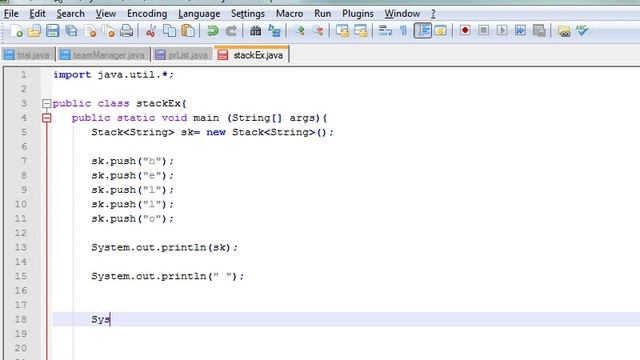The width and height of the screenshot is (640, 360).
Task: Open the Search menu
Action: (x=70, y=14)
